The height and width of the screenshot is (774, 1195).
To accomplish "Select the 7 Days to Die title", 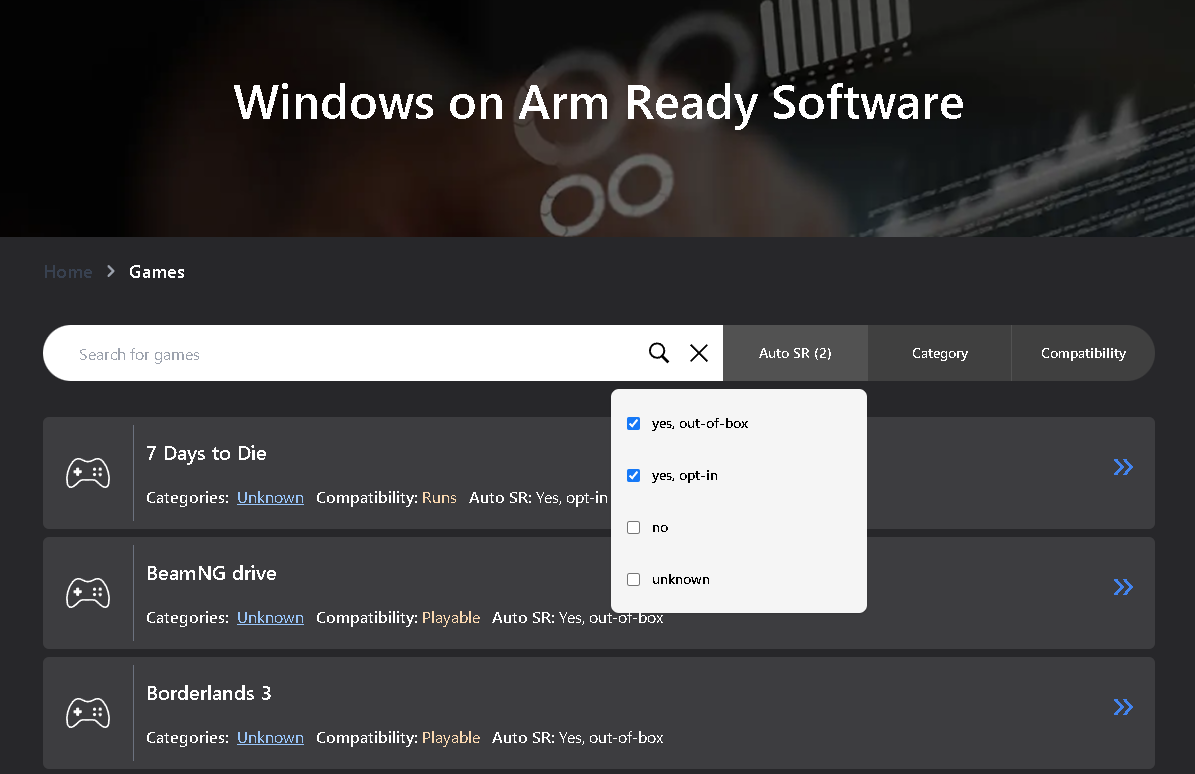I will coord(207,453).
